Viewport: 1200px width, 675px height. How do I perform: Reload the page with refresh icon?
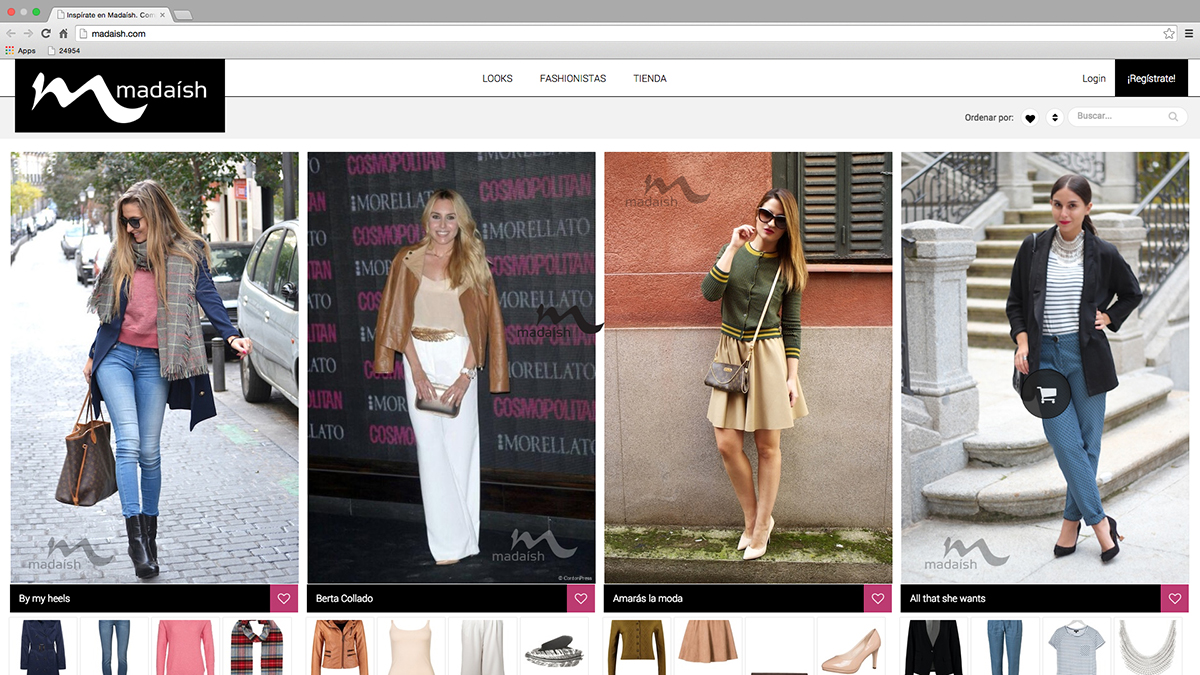46,33
